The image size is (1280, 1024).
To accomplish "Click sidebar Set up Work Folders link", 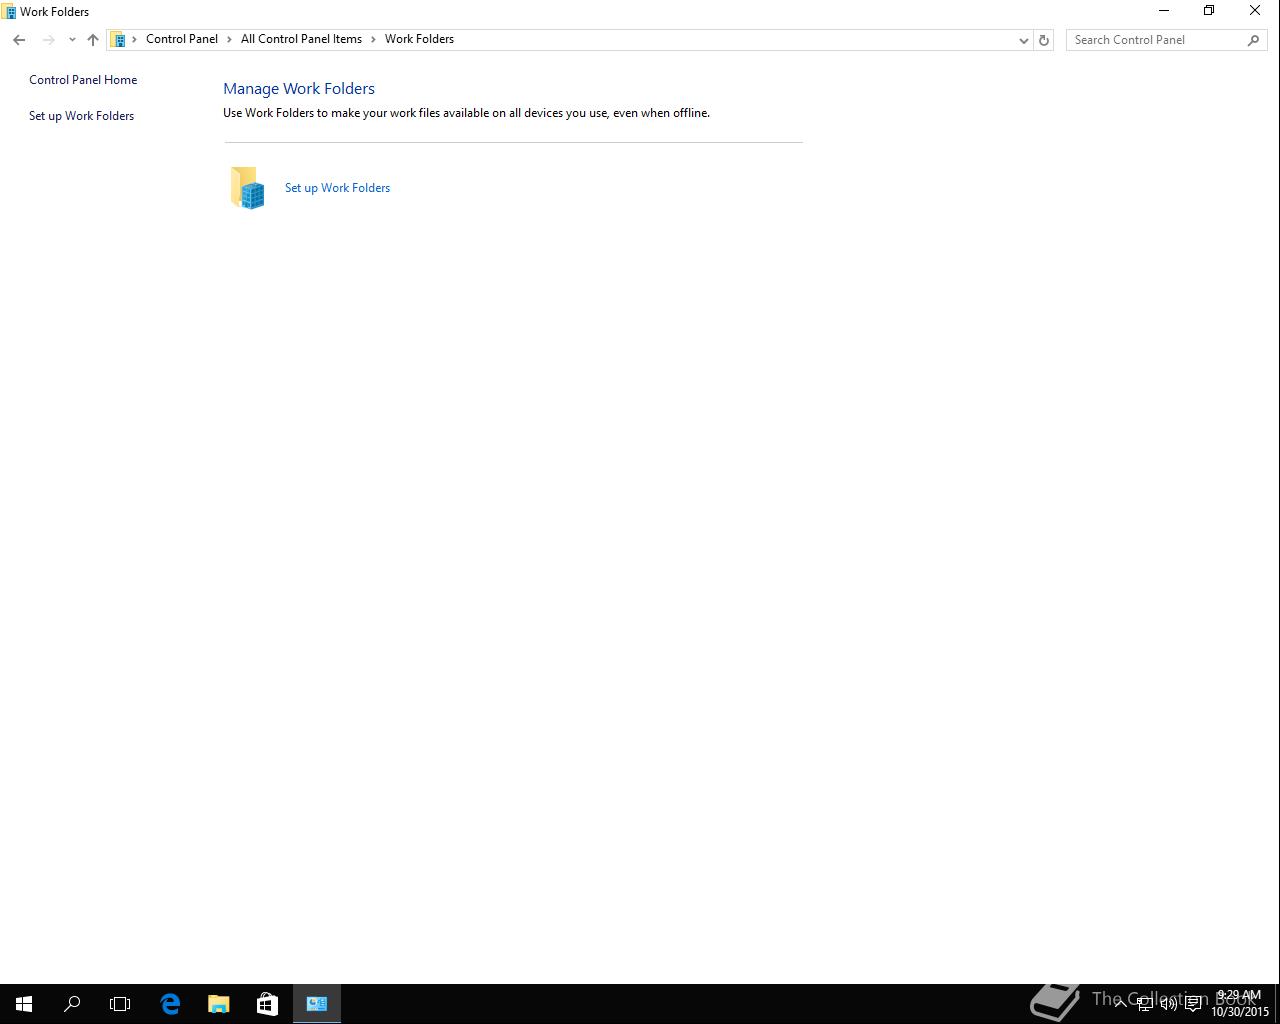I will pos(81,116).
